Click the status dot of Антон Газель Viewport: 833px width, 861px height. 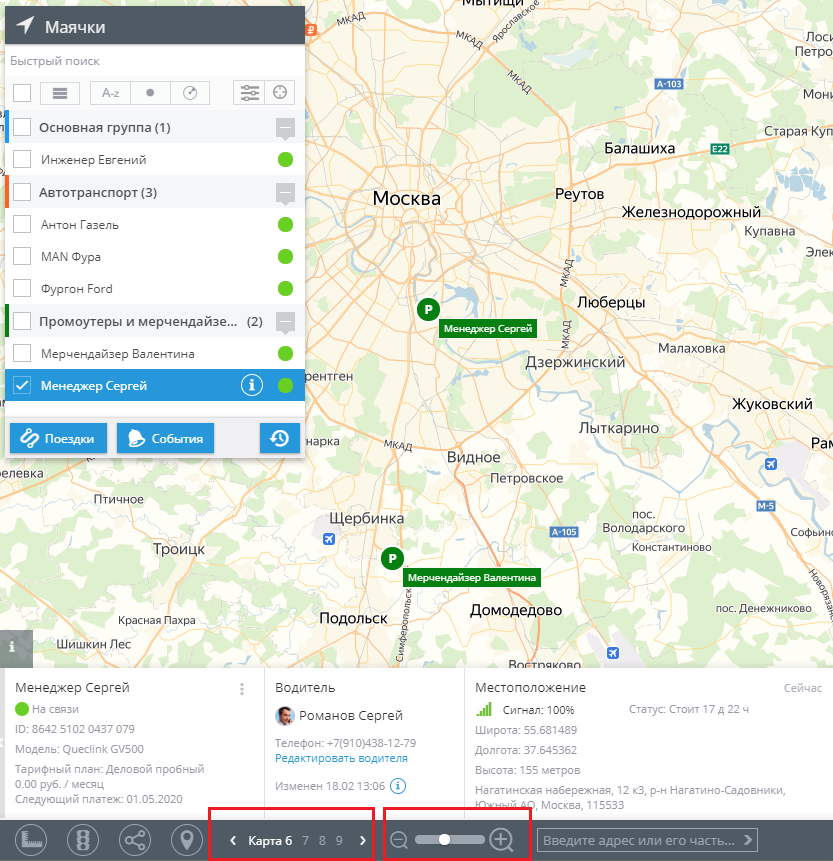coord(286,225)
